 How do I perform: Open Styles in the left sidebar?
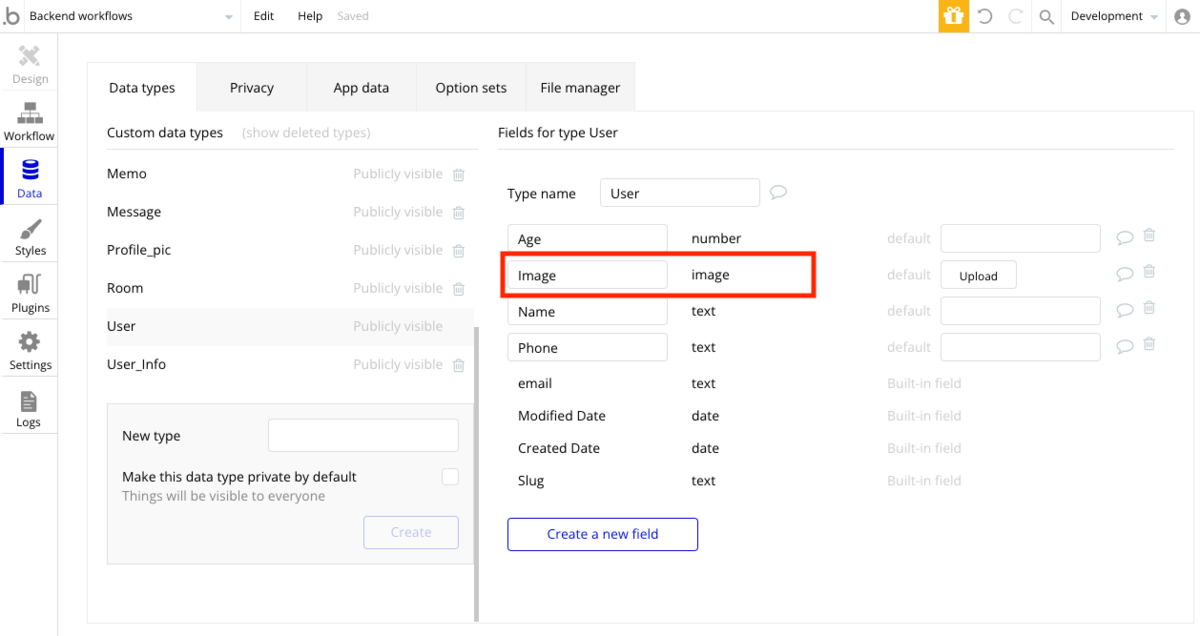(30, 236)
